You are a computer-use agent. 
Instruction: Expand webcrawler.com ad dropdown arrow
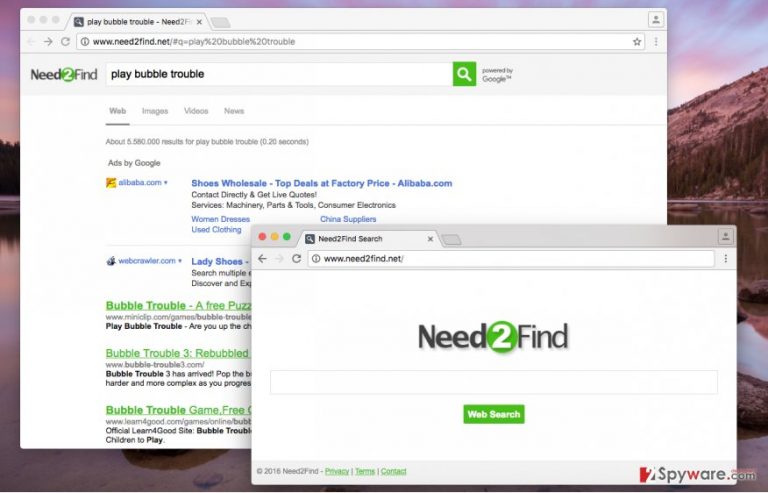[180, 261]
